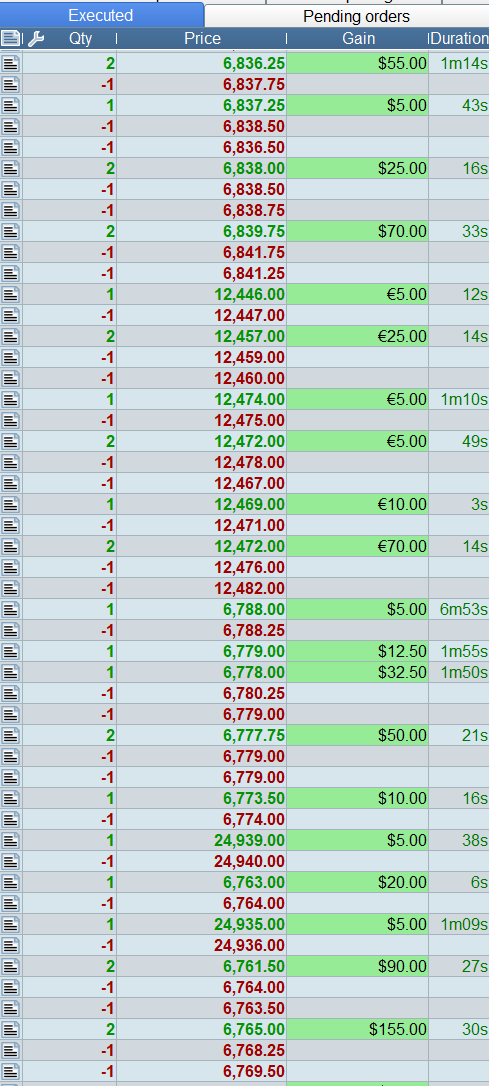Open details icon for the 12,474.00 order
The width and height of the screenshot is (489, 1086).
click(x=10, y=400)
